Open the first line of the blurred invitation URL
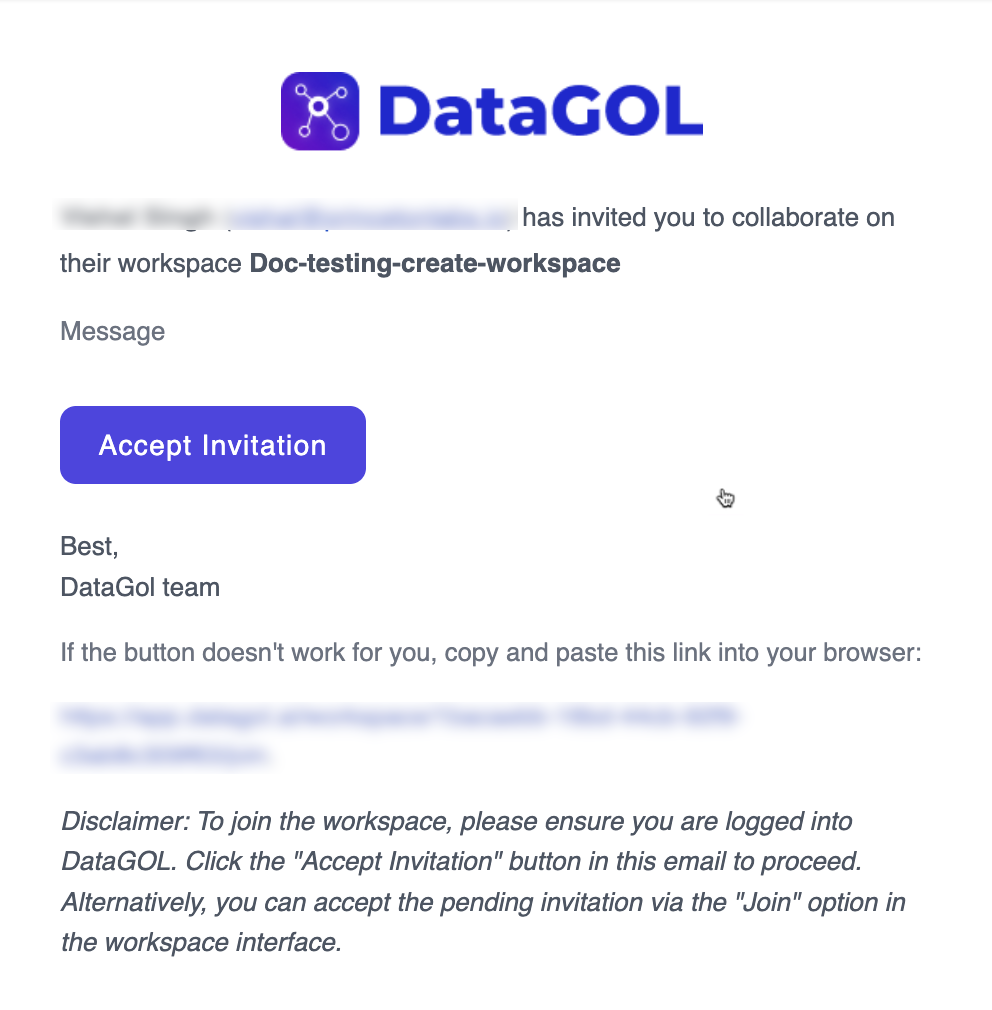992x1010 pixels. pos(399,716)
